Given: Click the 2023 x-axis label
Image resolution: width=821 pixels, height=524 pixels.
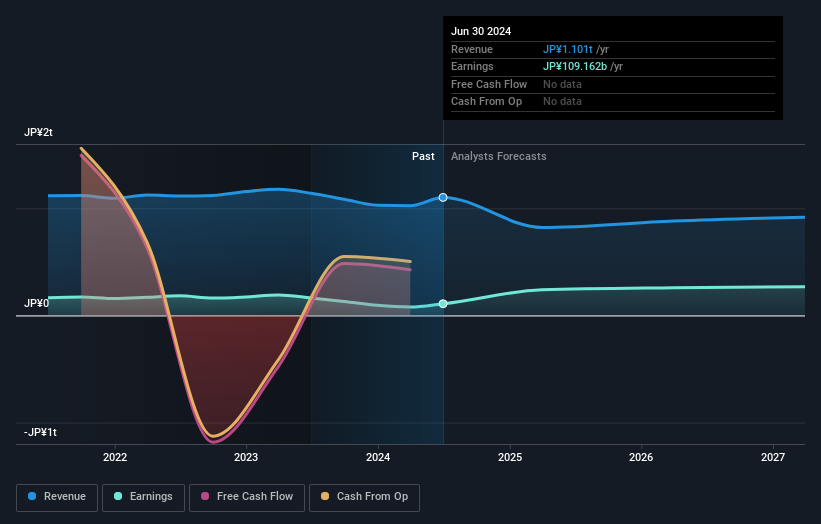Looking at the screenshot, I should (x=246, y=457).
